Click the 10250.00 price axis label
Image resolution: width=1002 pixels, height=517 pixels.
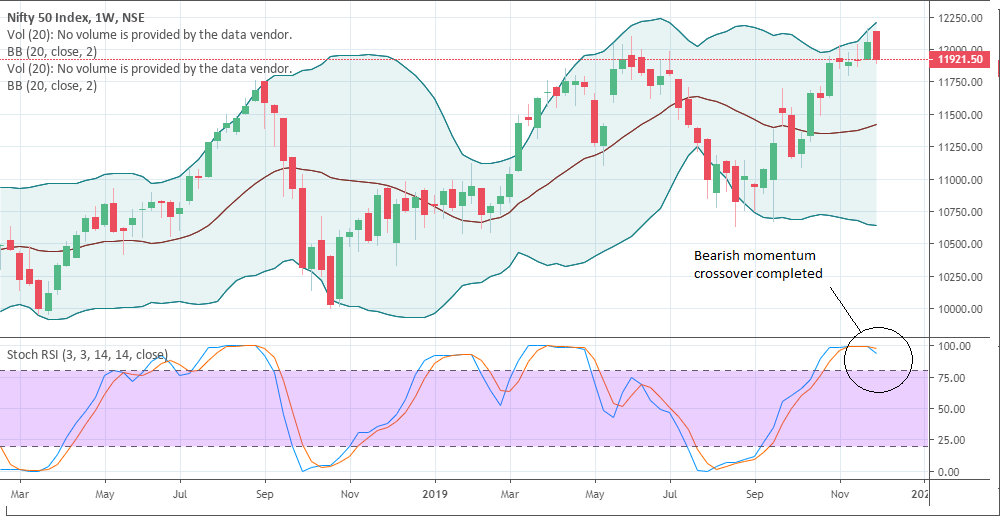(x=960, y=277)
